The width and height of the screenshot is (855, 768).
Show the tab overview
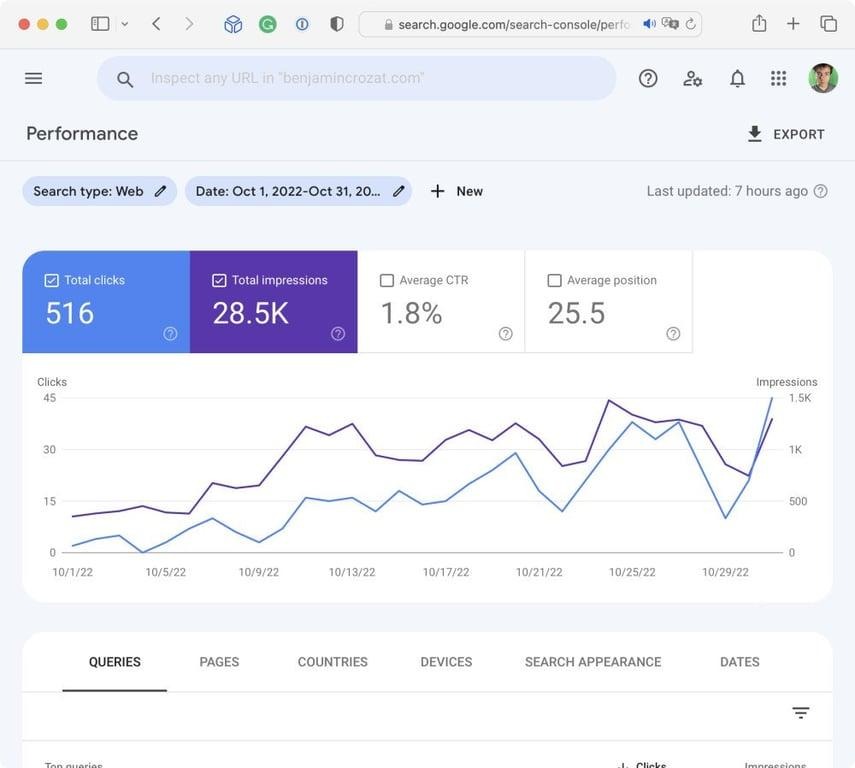[828, 24]
